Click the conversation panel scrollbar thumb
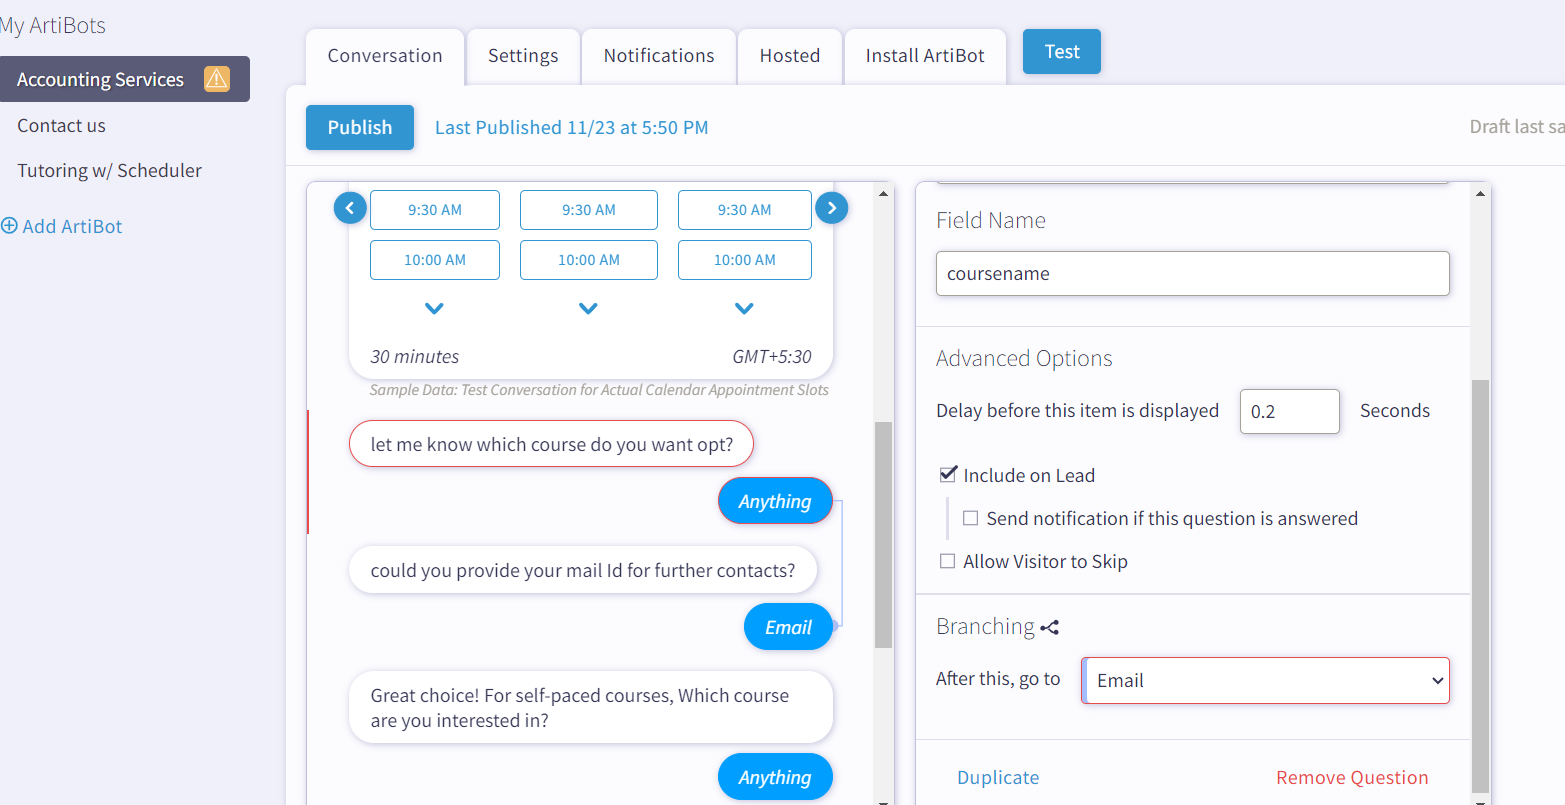The height and width of the screenshot is (805, 1565). (883, 535)
